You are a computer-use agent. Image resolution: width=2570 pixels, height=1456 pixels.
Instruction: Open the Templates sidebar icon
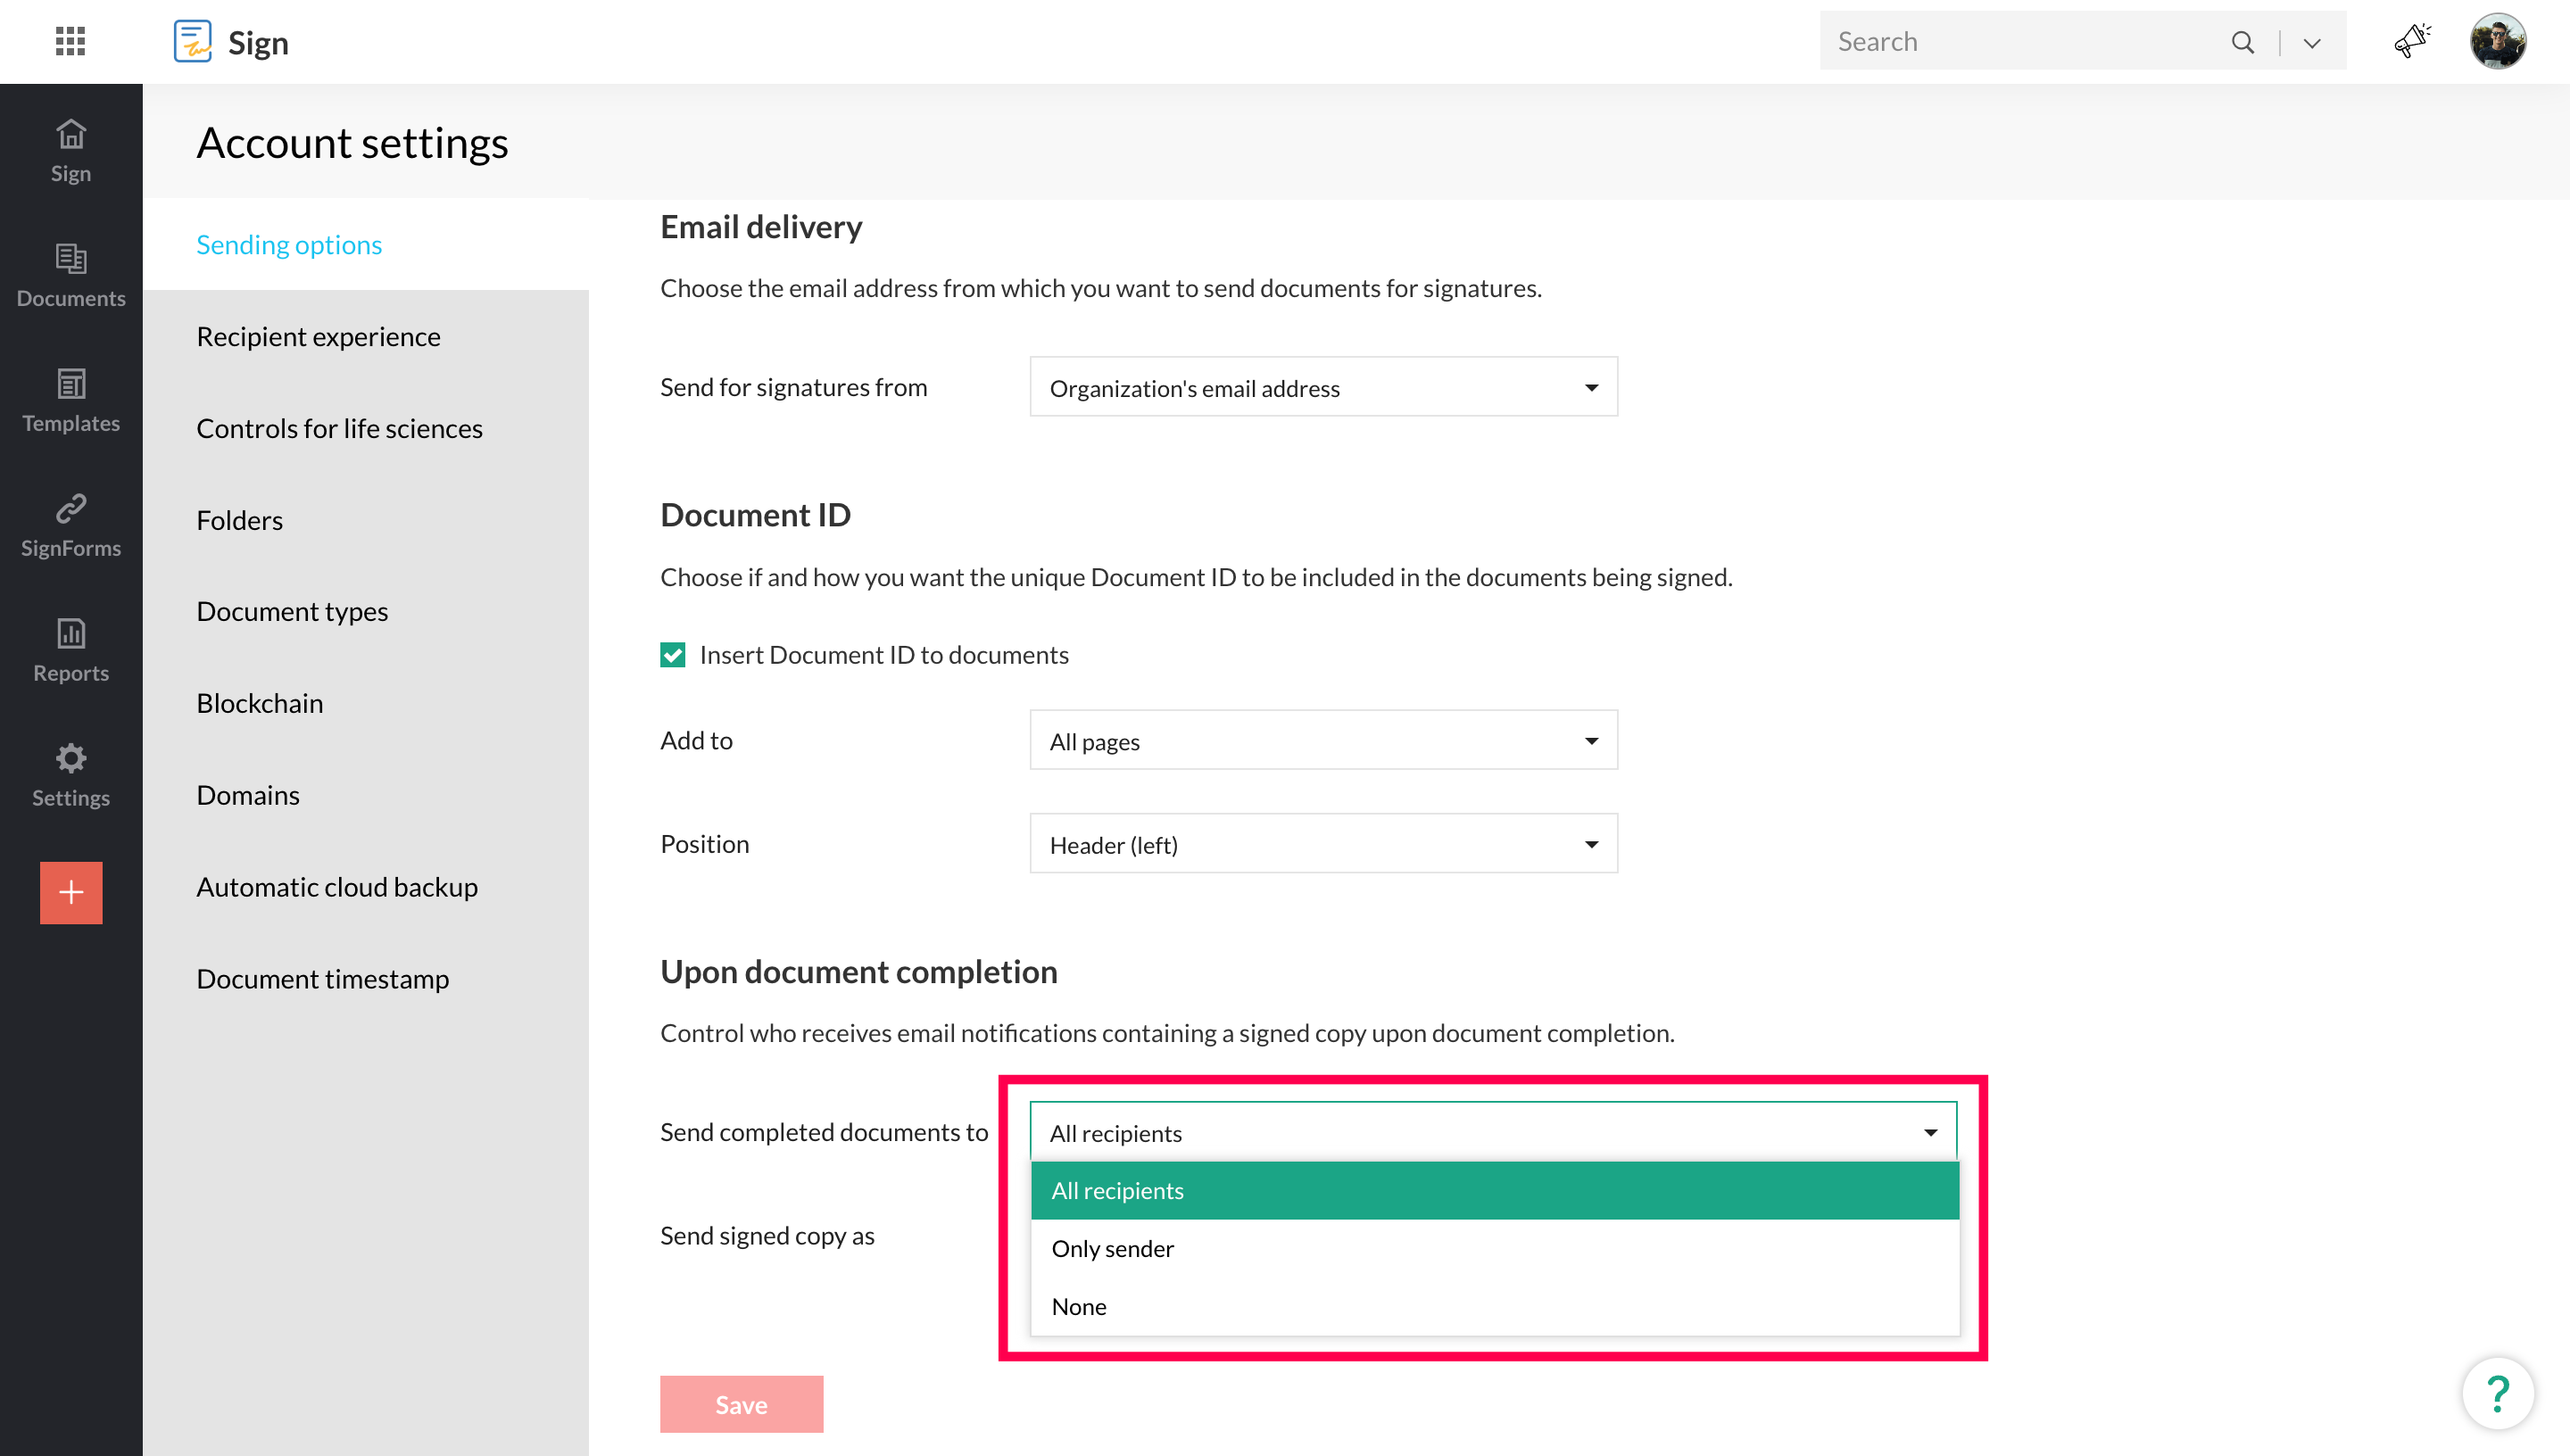[x=70, y=400]
